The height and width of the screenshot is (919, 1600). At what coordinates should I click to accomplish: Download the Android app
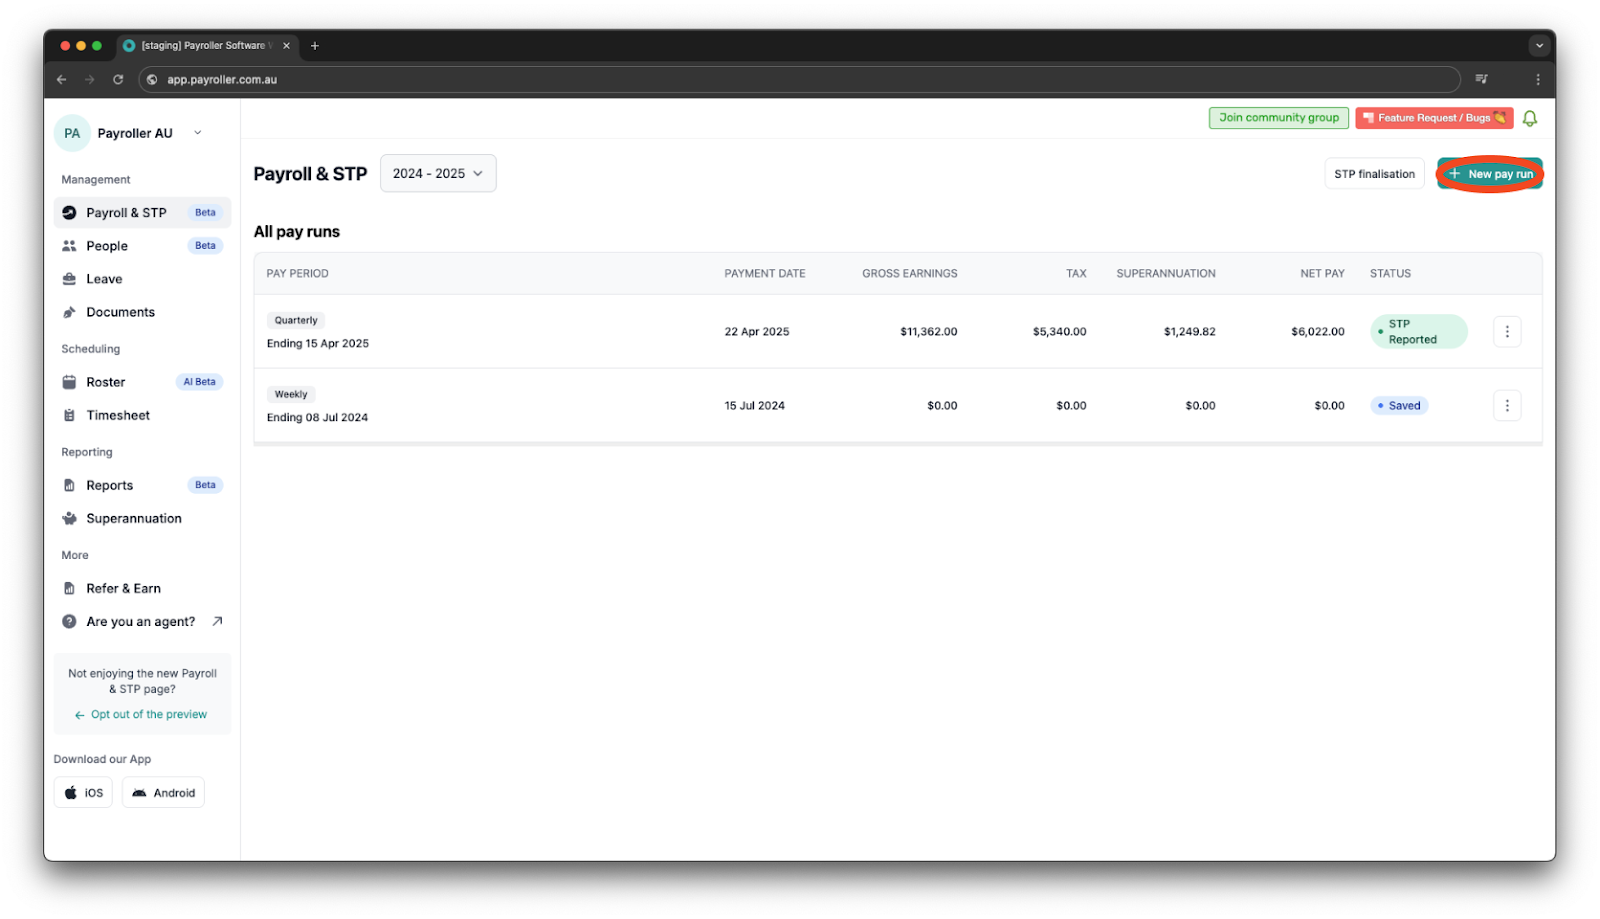click(163, 793)
